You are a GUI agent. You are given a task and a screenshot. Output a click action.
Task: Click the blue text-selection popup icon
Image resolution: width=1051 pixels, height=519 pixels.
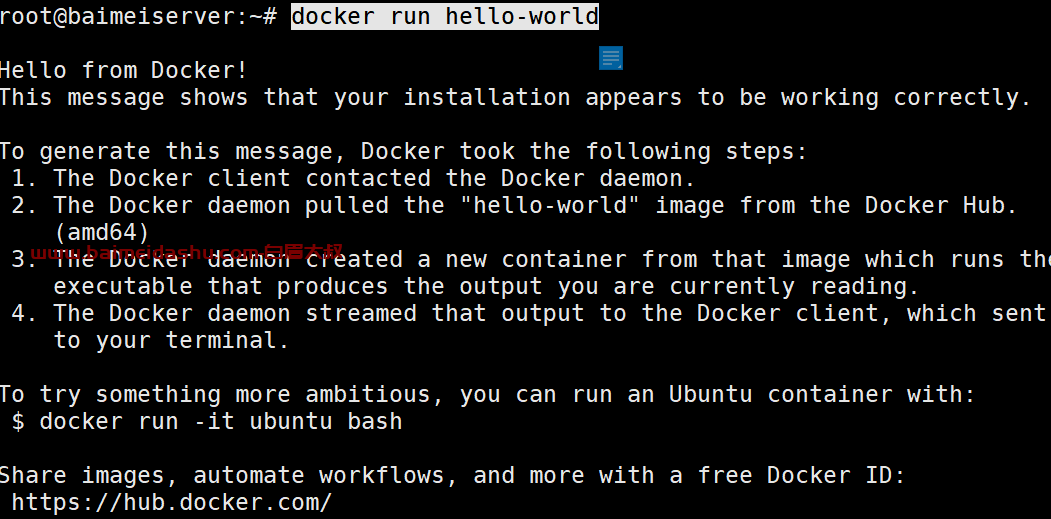[x=611, y=58]
